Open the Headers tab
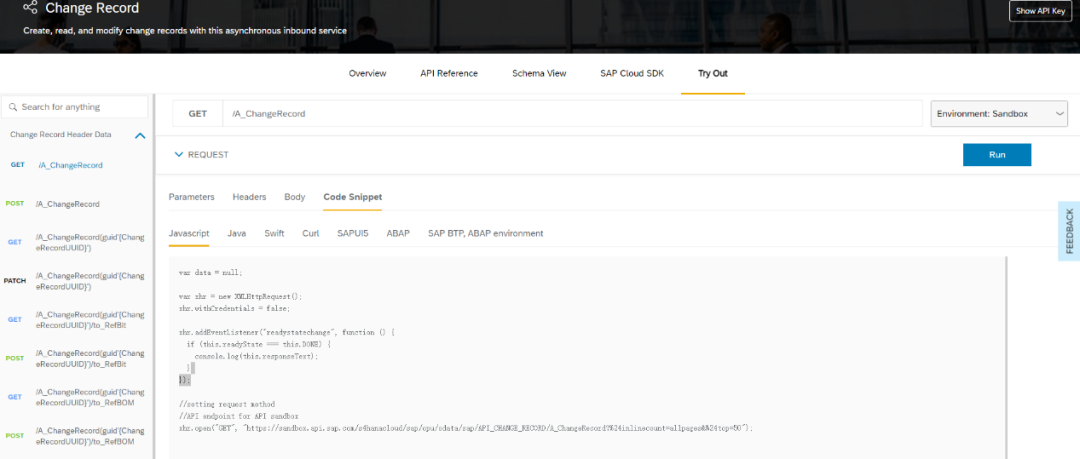1080x459 pixels. coord(249,197)
